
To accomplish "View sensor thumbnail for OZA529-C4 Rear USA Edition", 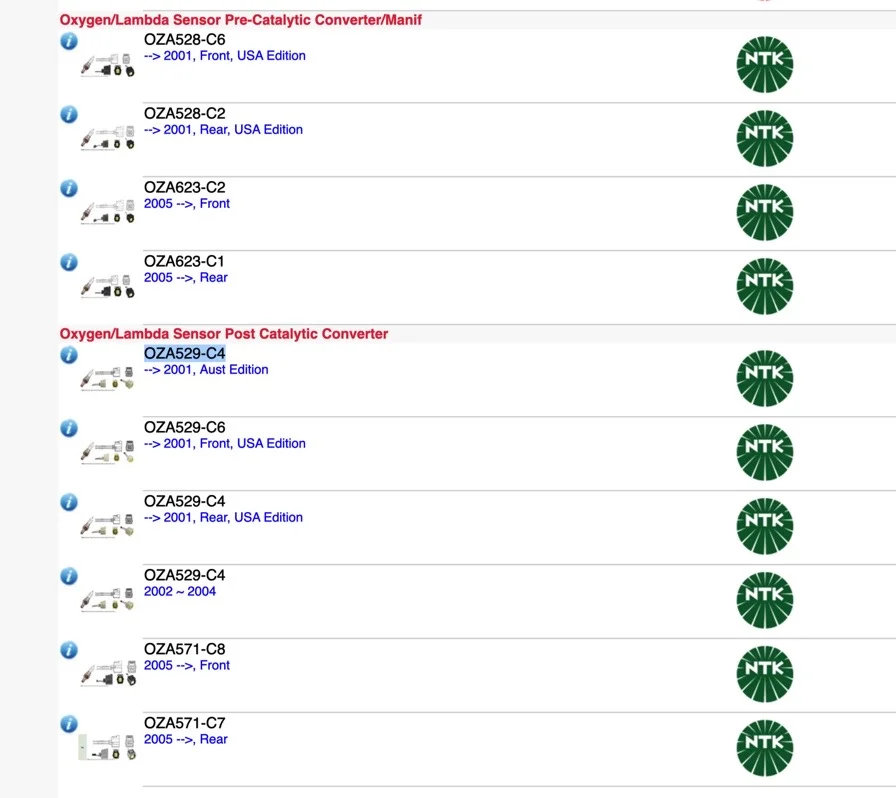I will click(x=108, y=525).
